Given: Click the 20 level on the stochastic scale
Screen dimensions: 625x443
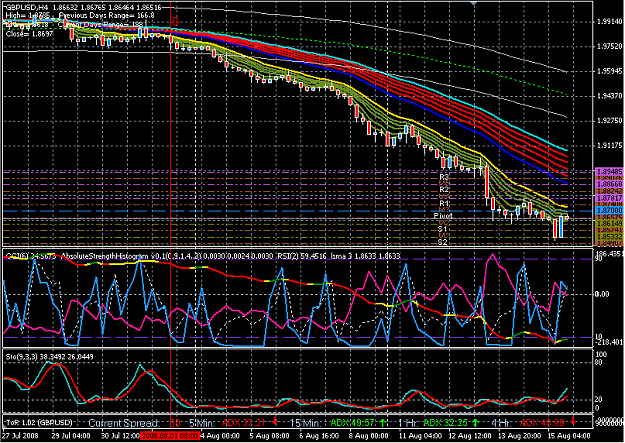Looking at the screenshot, I should tap(599, 400).
